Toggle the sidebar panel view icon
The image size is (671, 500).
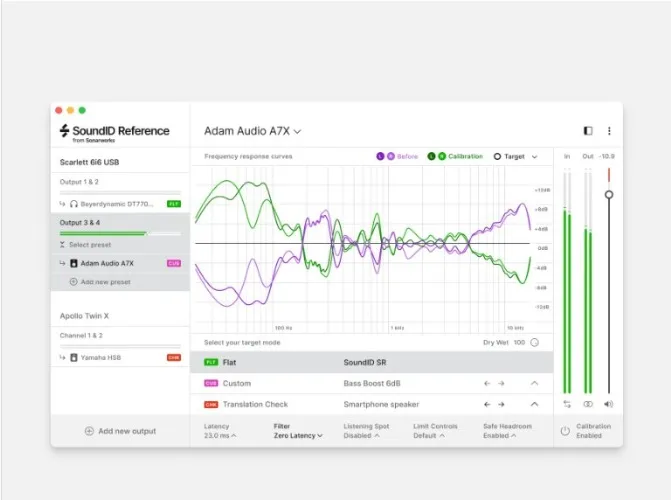(588, 131)
